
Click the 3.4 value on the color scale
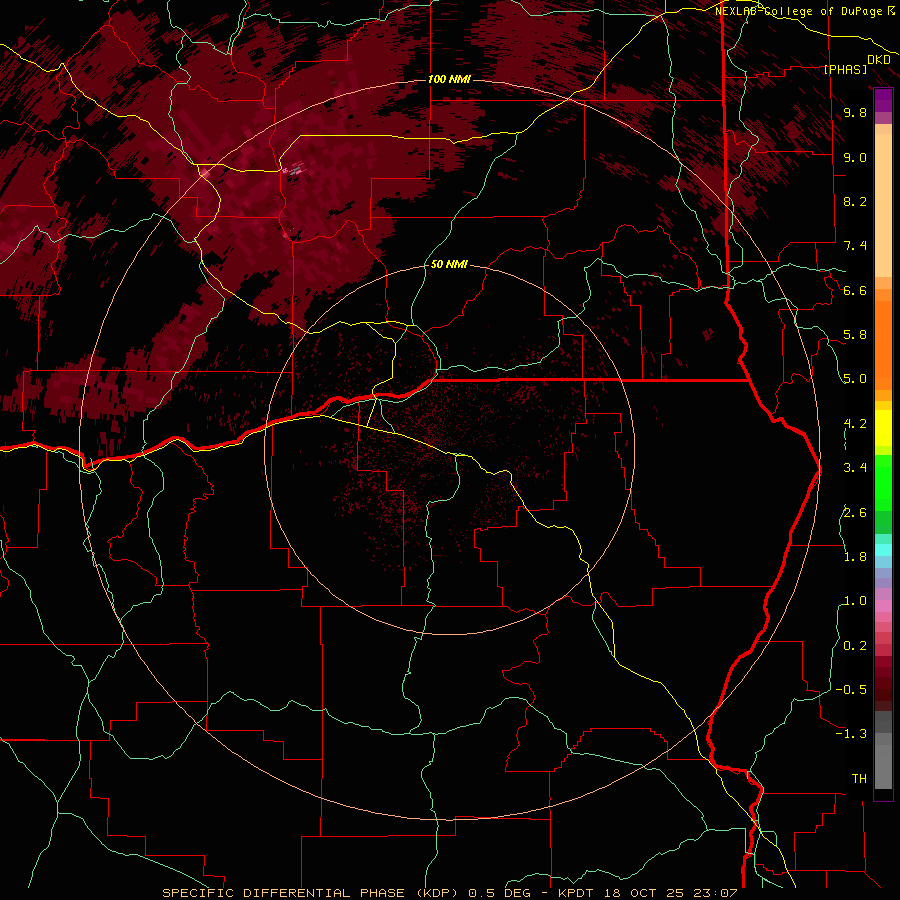(x=855, y=468)
